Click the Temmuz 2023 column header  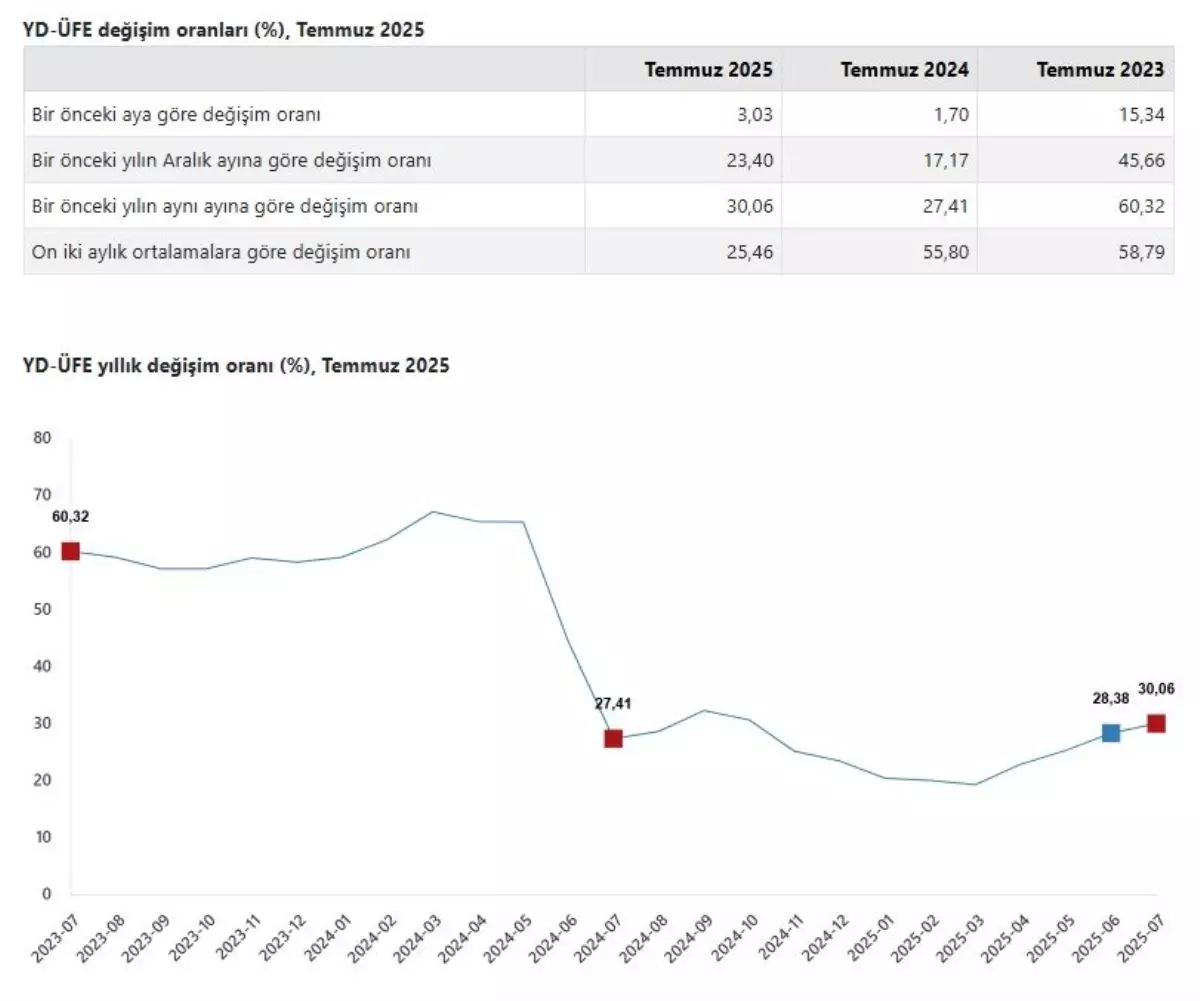coord(1100,70)
